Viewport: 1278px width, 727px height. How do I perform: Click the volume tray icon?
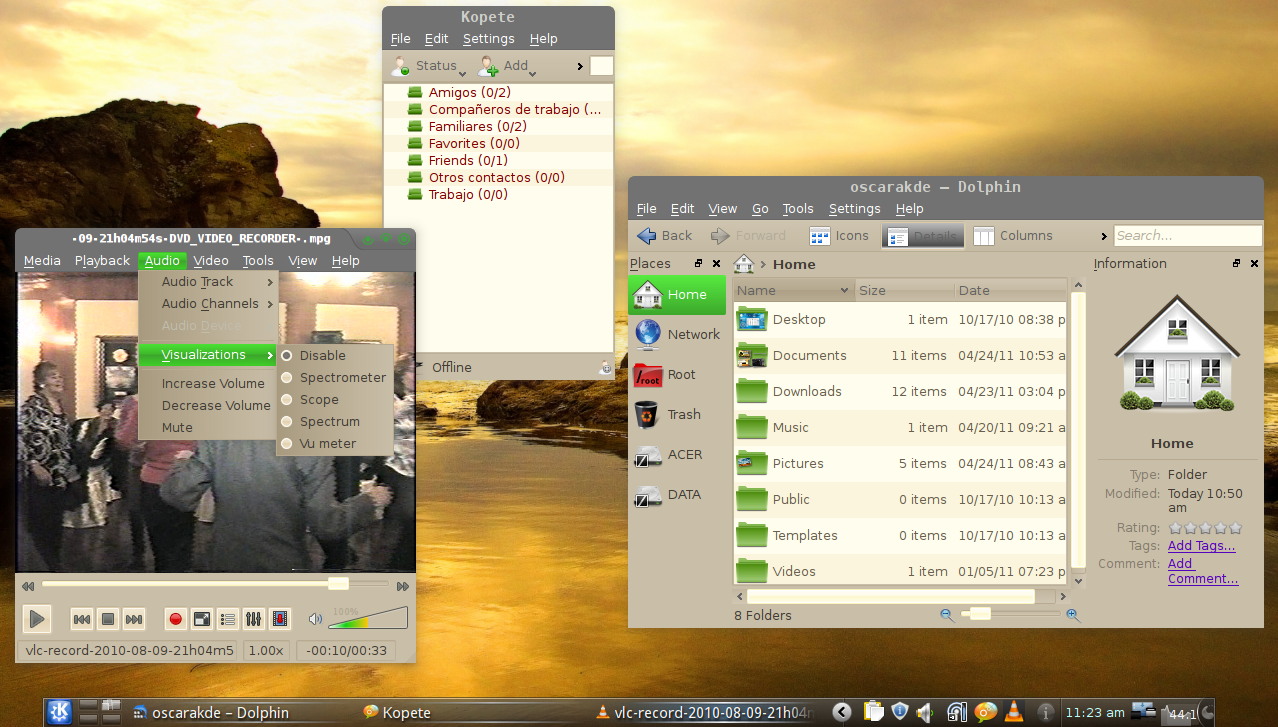[925, 712]
